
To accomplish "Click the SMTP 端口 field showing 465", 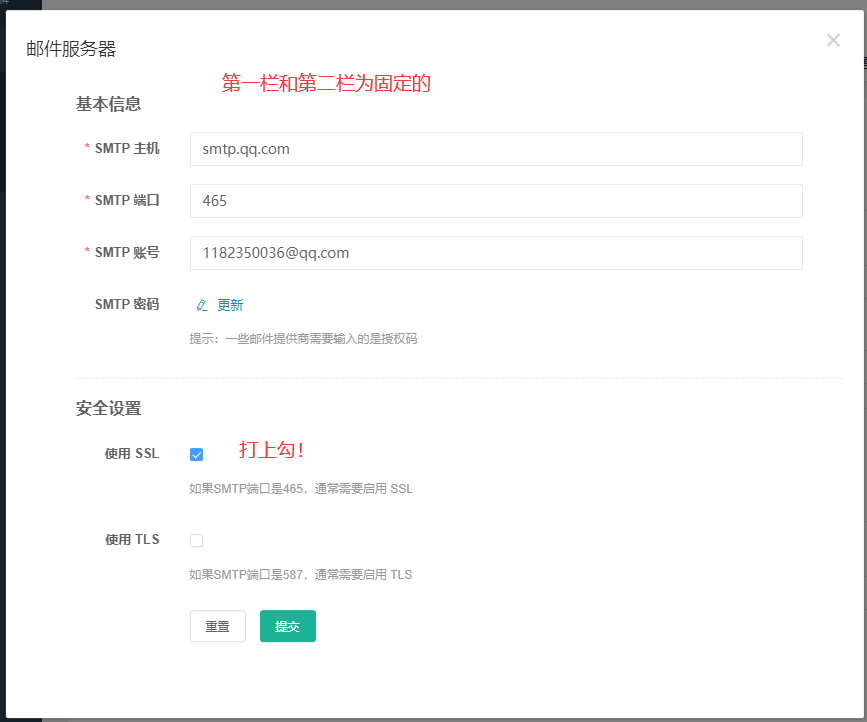I will pyautogui.click(x=495, y=201).
